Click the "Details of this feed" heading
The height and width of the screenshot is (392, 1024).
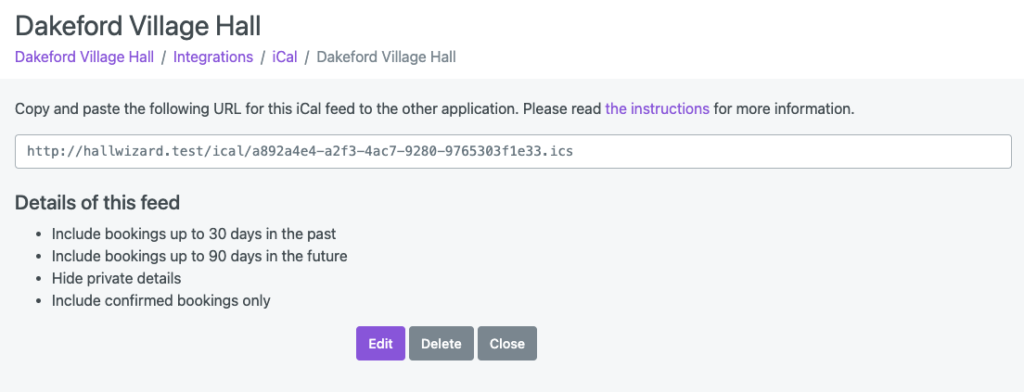(x=97, y=203)
